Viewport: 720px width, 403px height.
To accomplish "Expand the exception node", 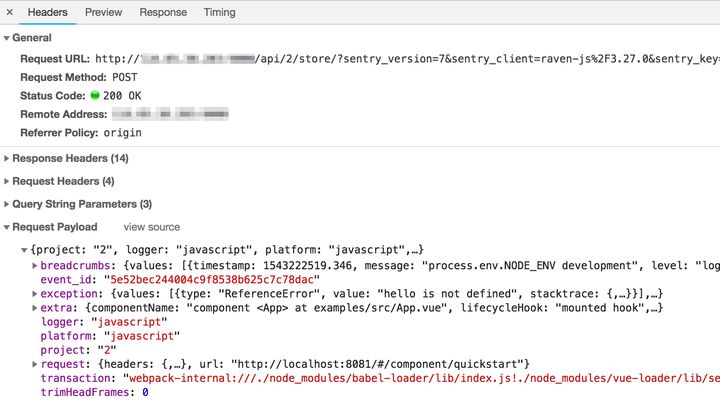I will pyautogui.click(x=34, y=294).
